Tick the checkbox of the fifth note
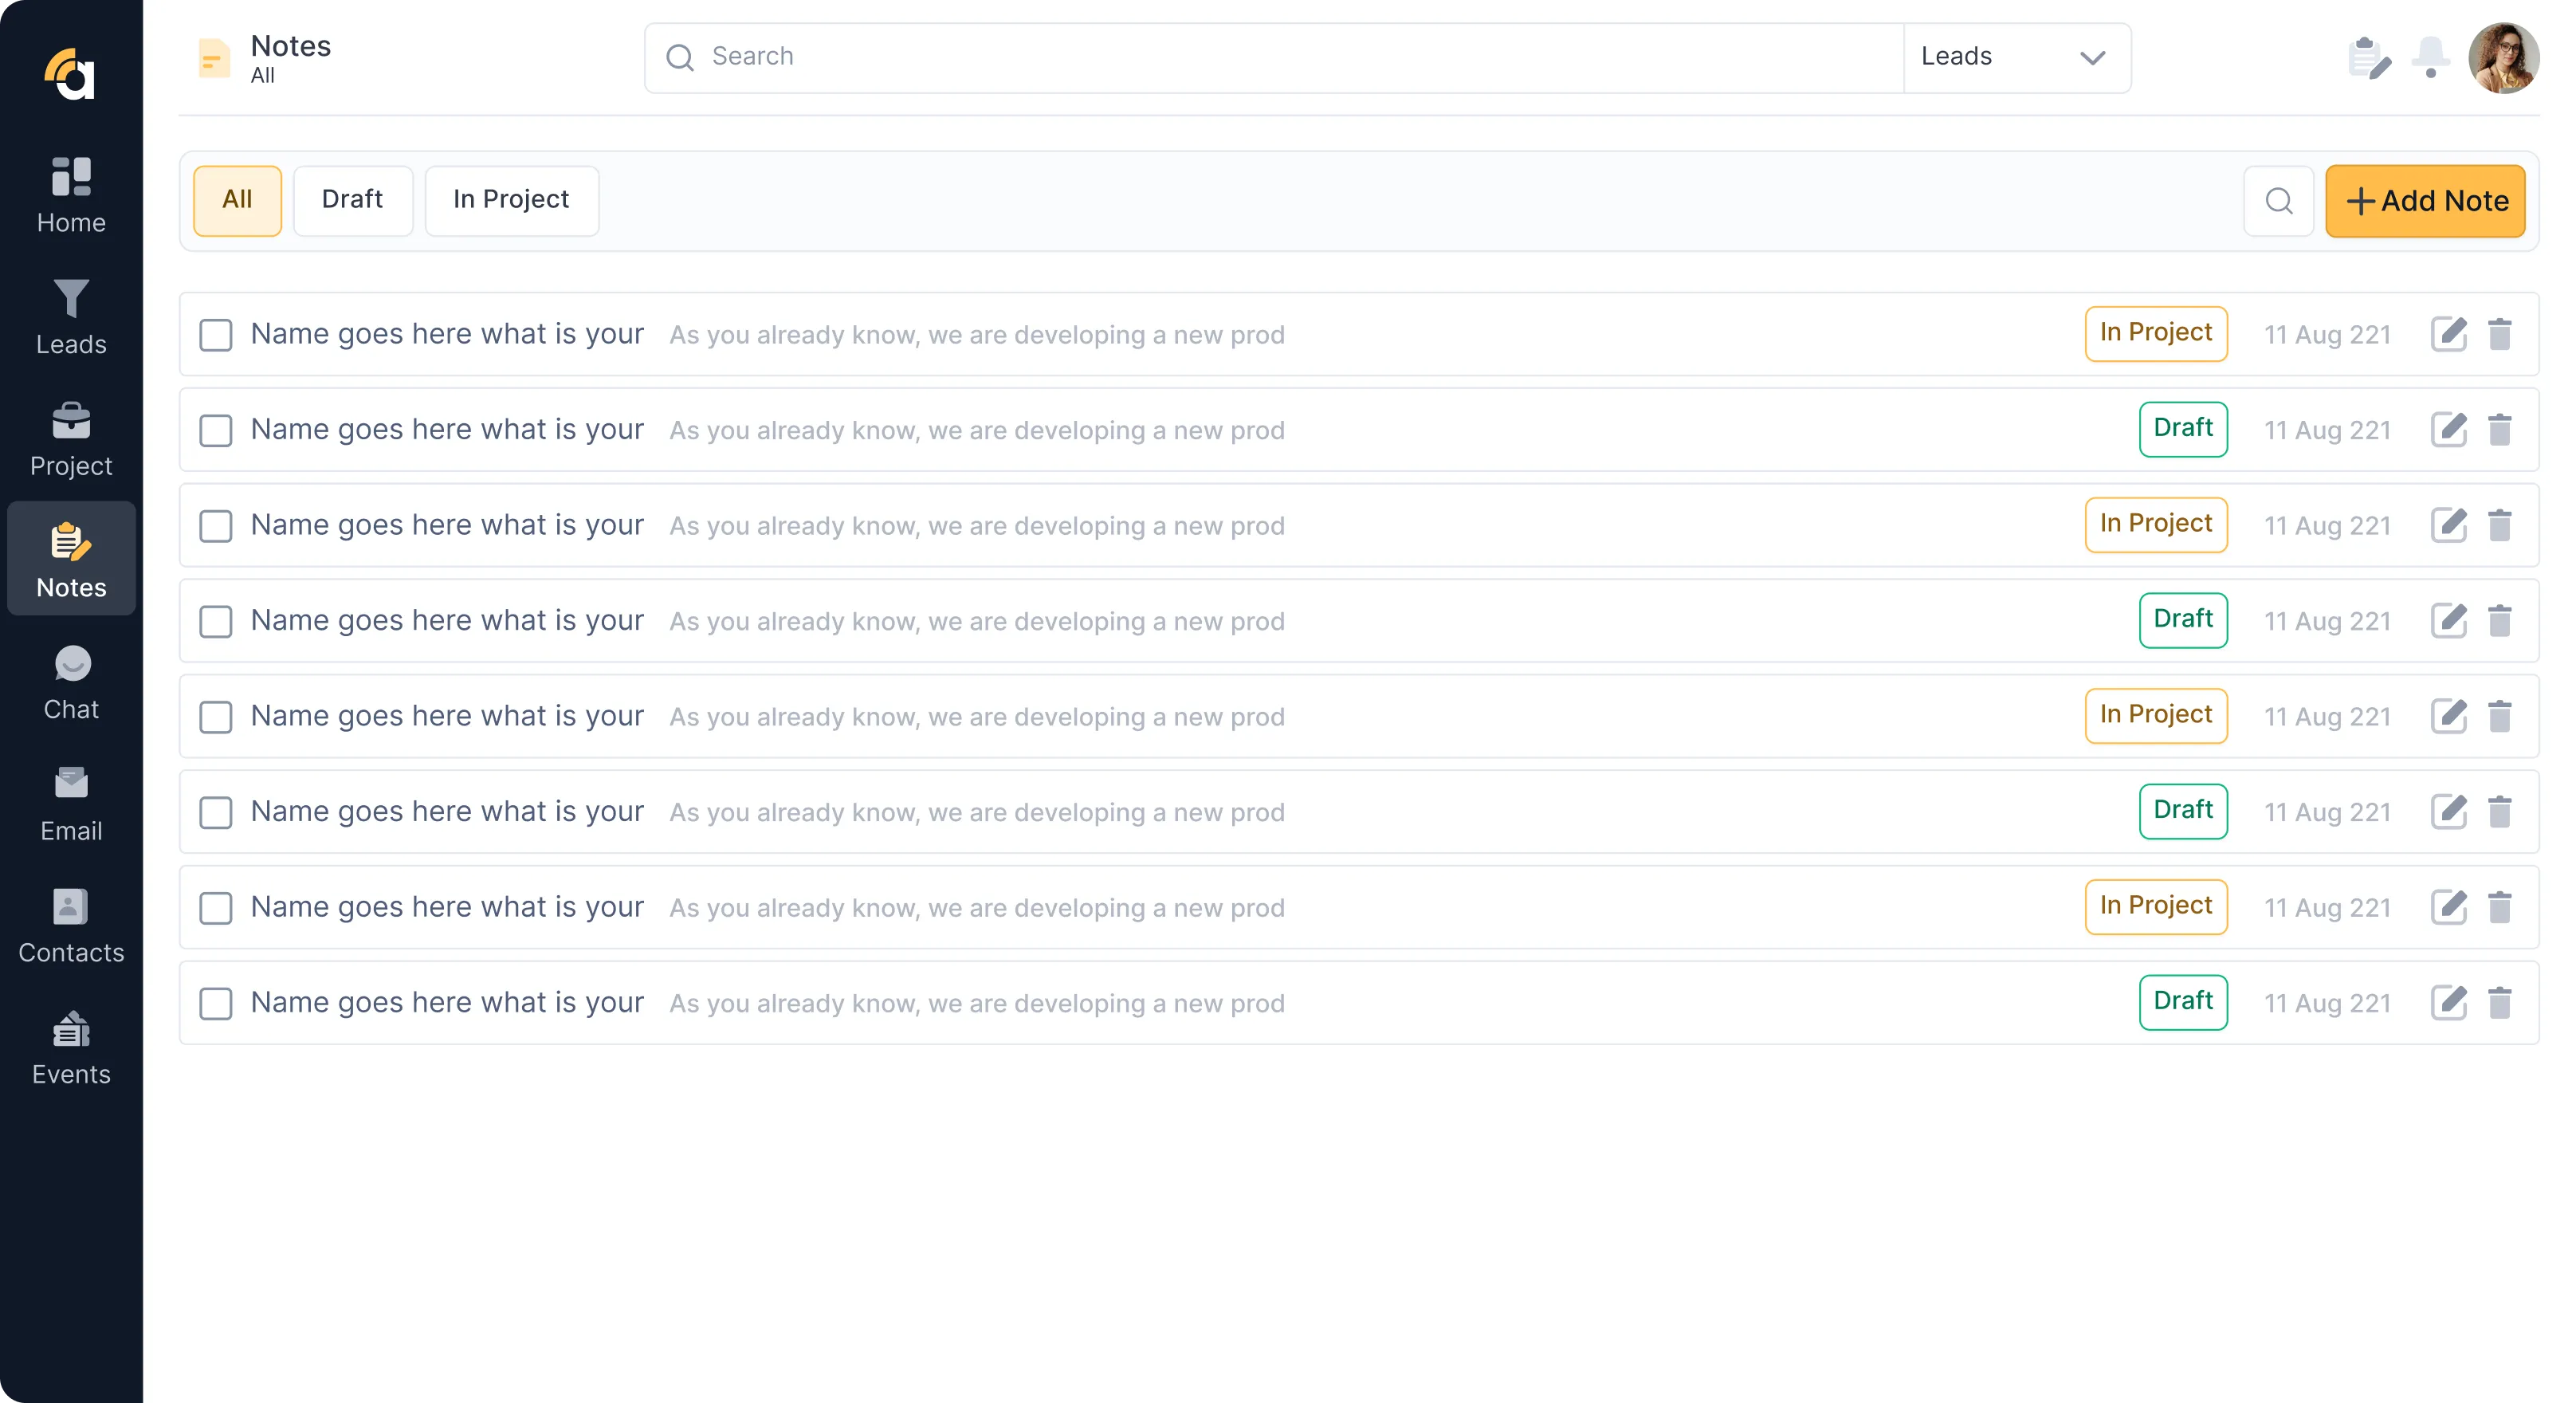 coord(216,717)
